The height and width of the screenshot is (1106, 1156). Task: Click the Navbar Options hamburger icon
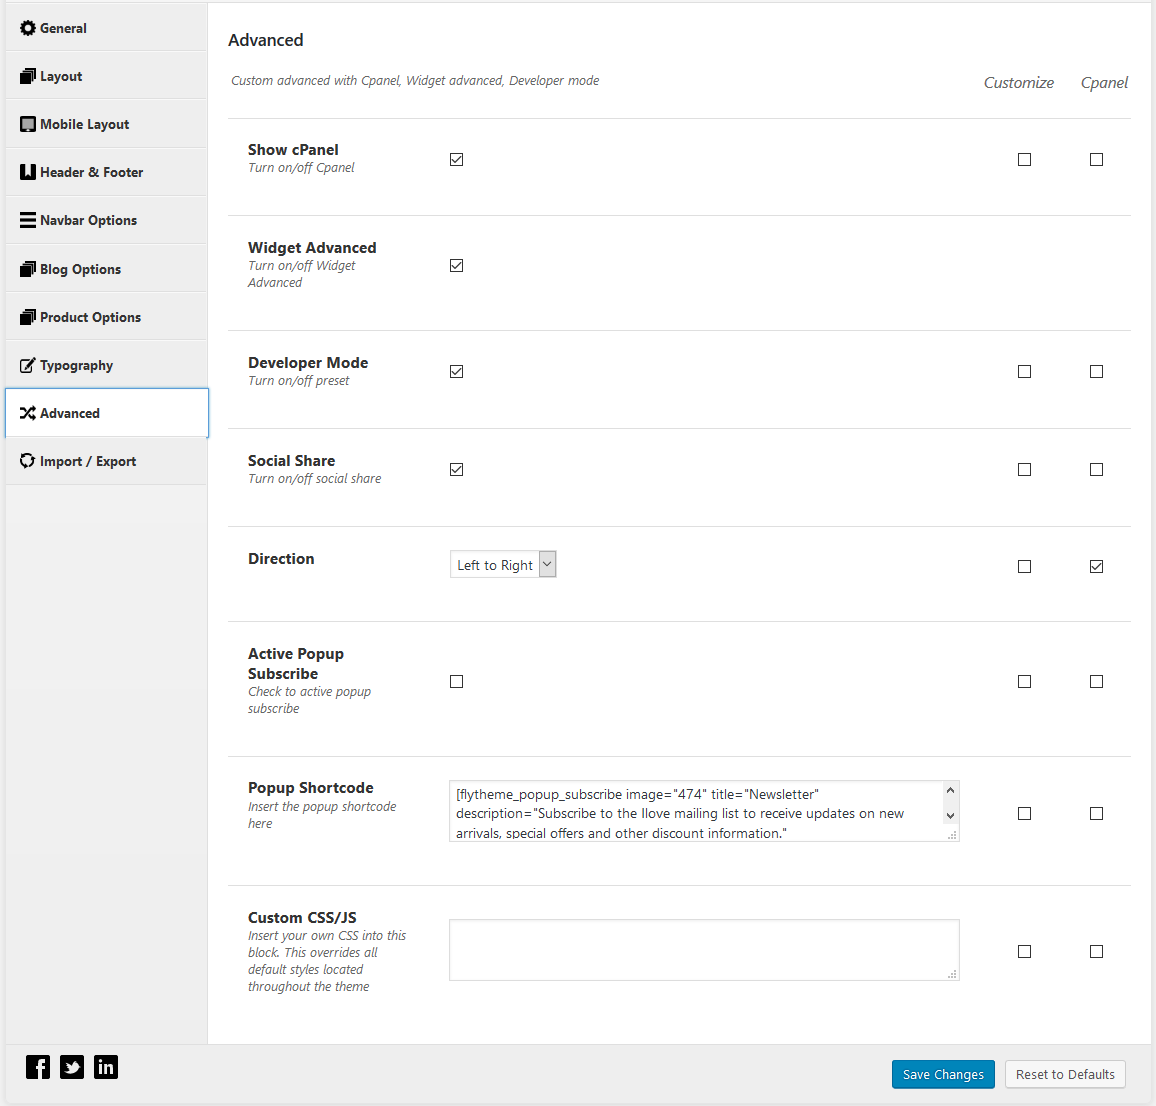click(x=27, y=220)
